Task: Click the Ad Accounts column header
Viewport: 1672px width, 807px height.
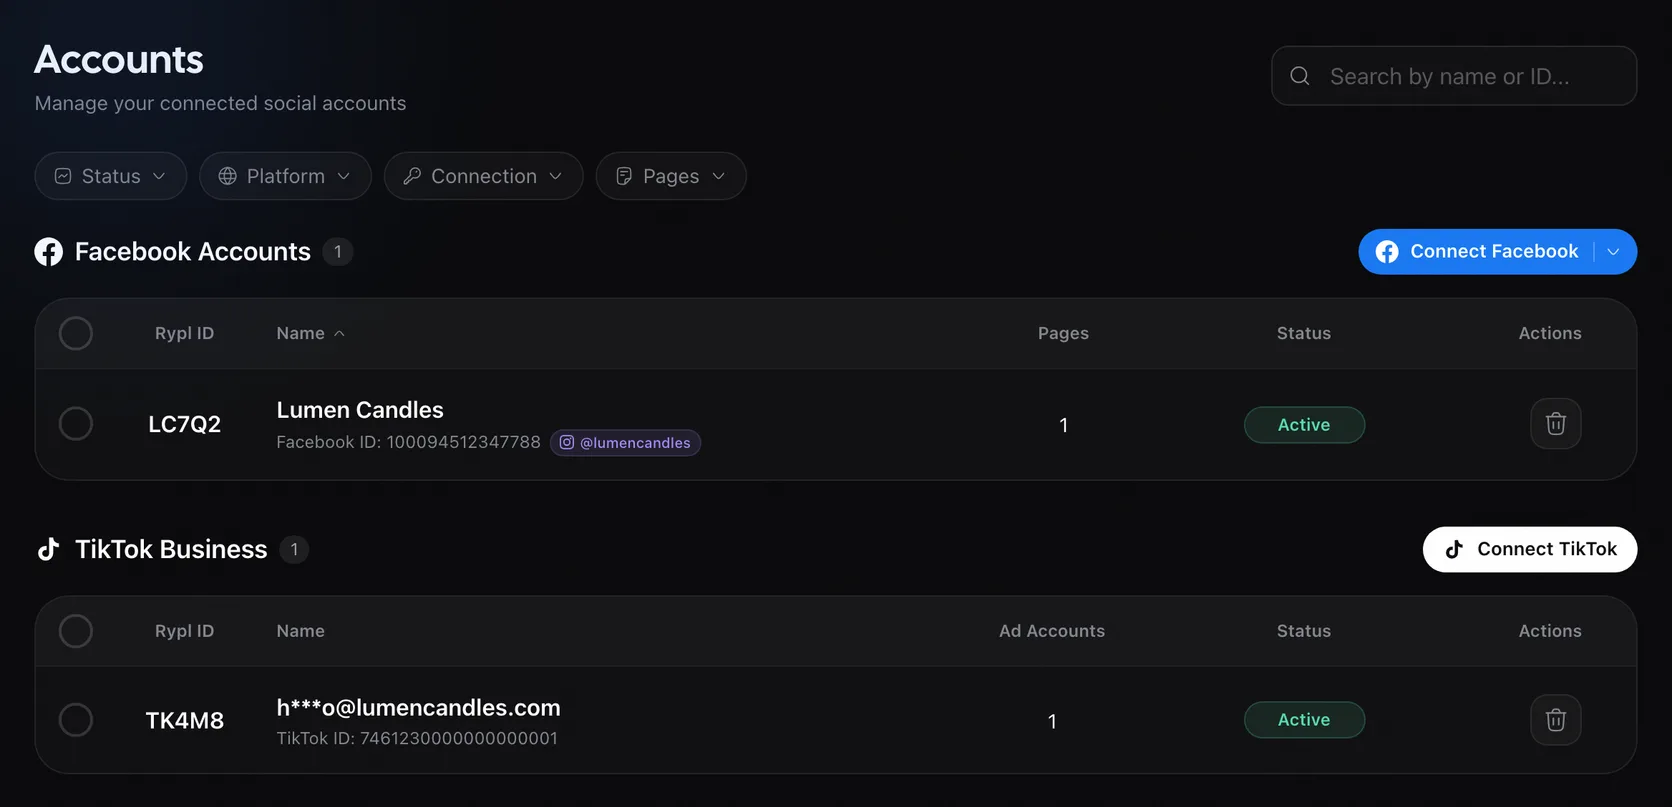Action: pos(1052,631)
